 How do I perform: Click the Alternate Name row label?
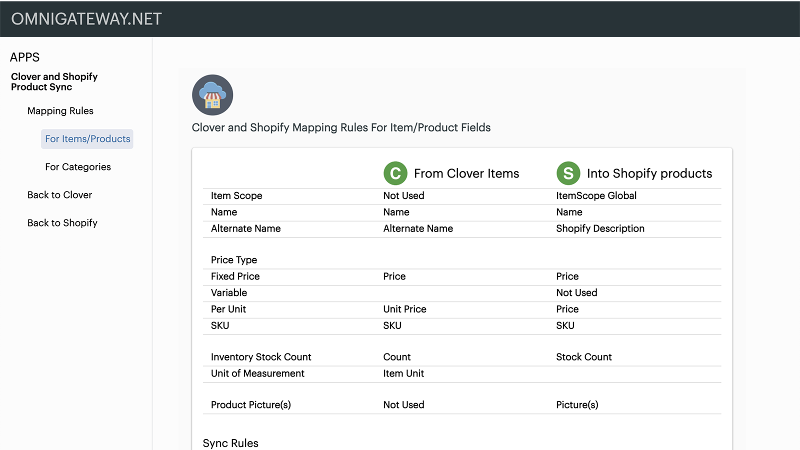[x=245, y=229]
